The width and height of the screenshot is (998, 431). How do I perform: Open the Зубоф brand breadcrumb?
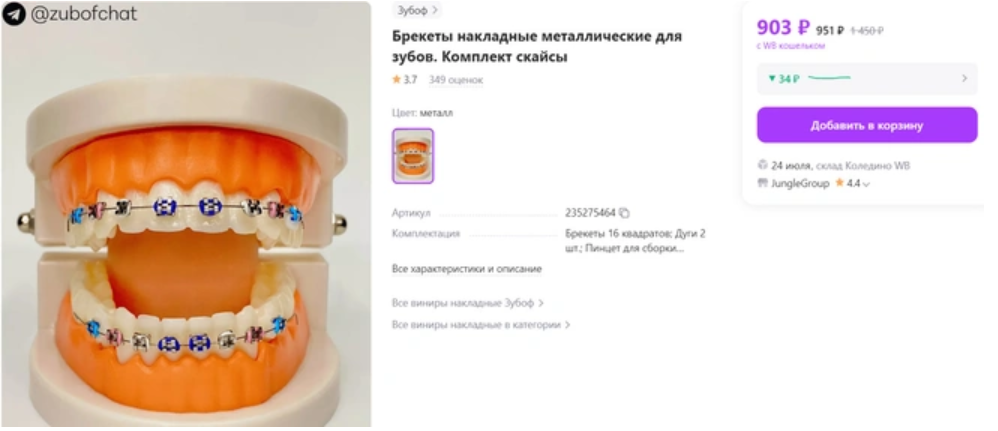pos(417,10)
